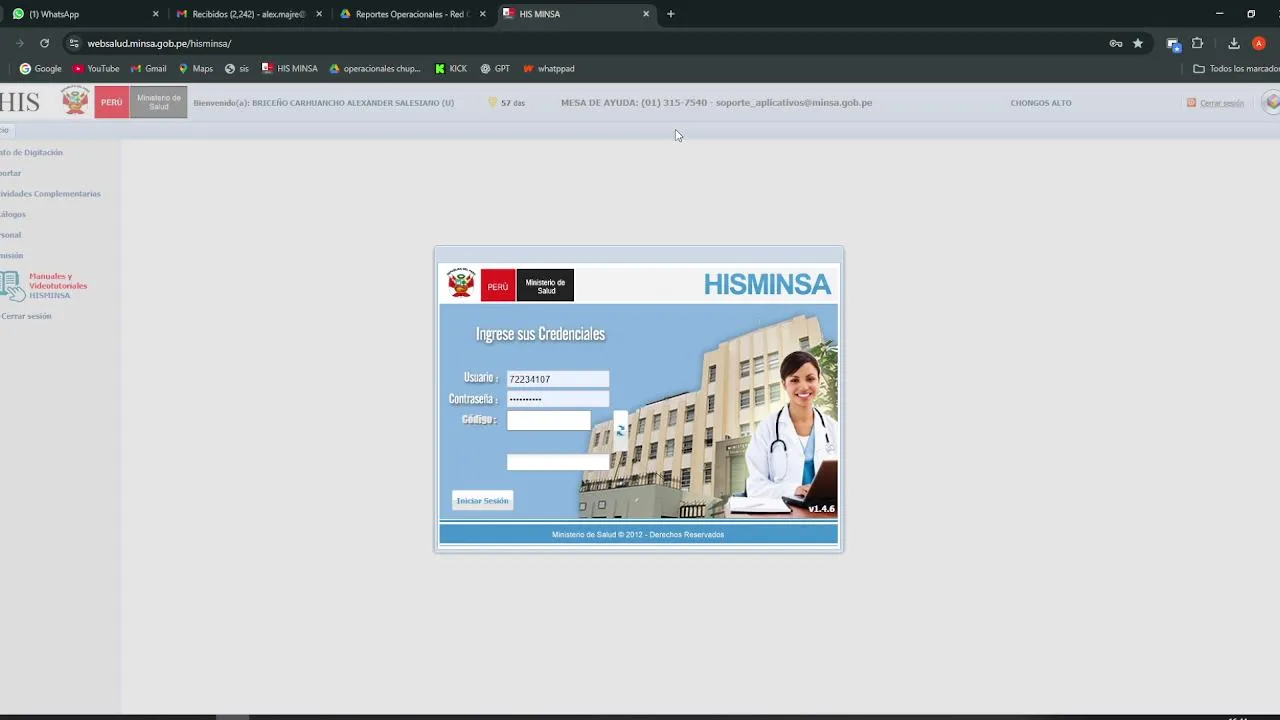Click the tab search/media extension icon
1280x720 pixels.
[1174, 43]
